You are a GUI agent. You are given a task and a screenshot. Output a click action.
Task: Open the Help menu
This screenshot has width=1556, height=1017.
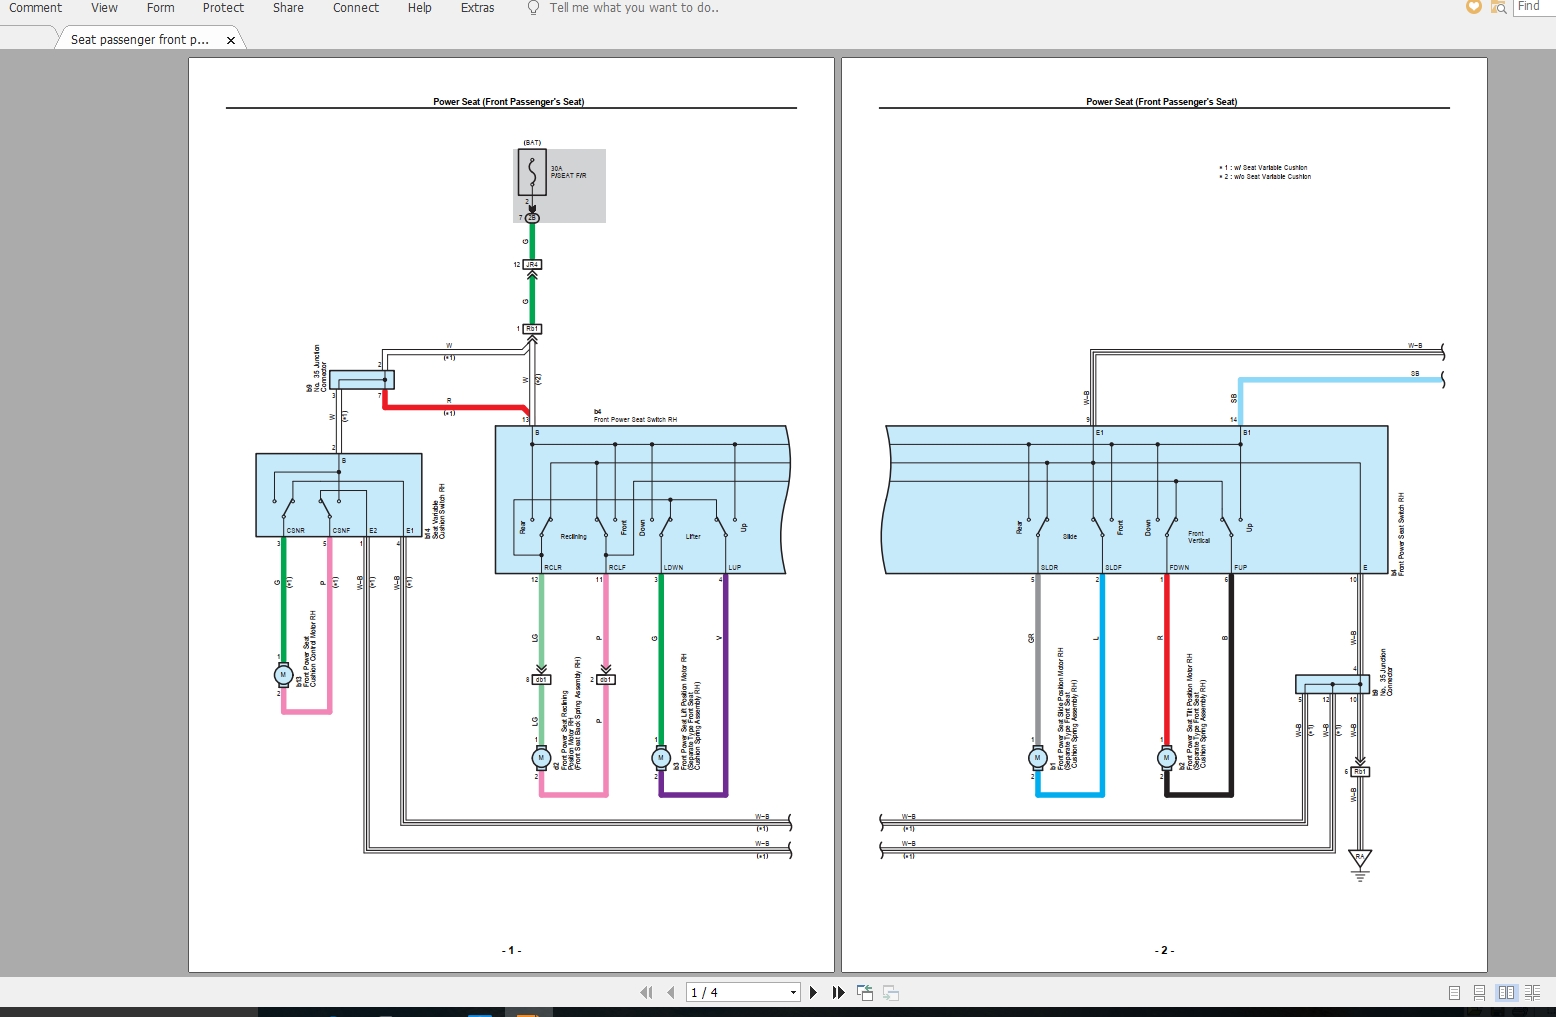[419, 8]
